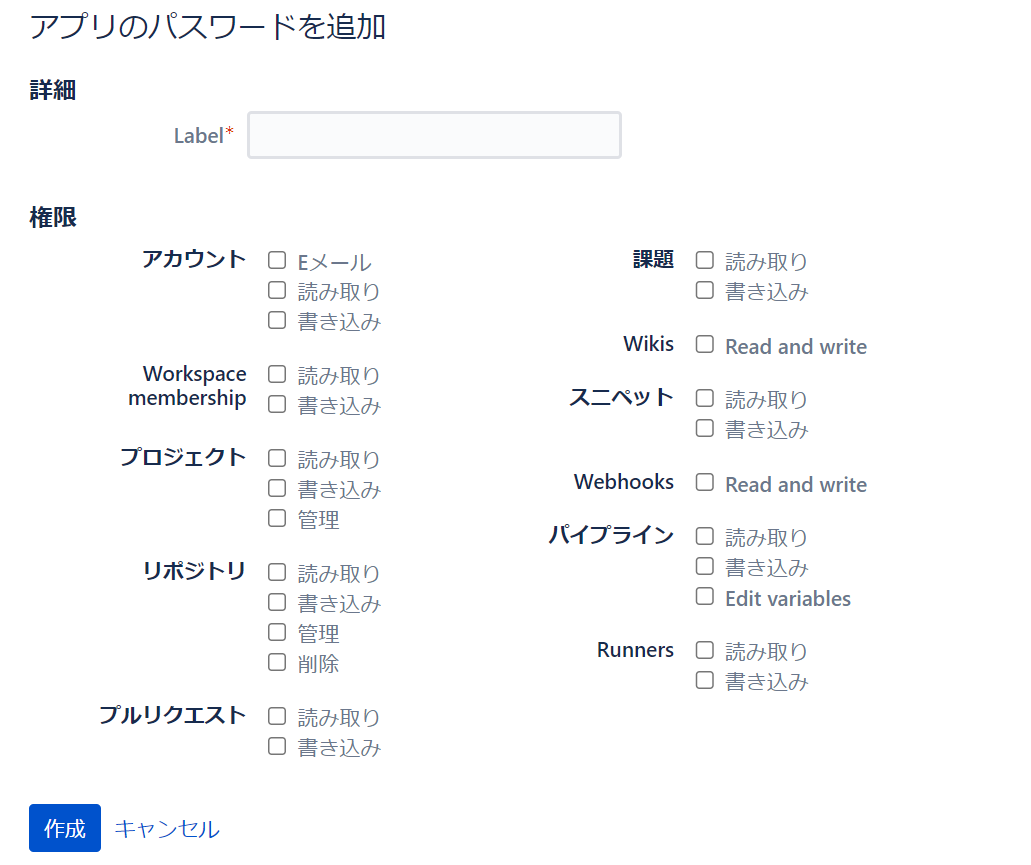Image resolution: width=1031 pixels, height=865 pixels.
Task: Check 課題 読み取り permission
Action: 705,261
